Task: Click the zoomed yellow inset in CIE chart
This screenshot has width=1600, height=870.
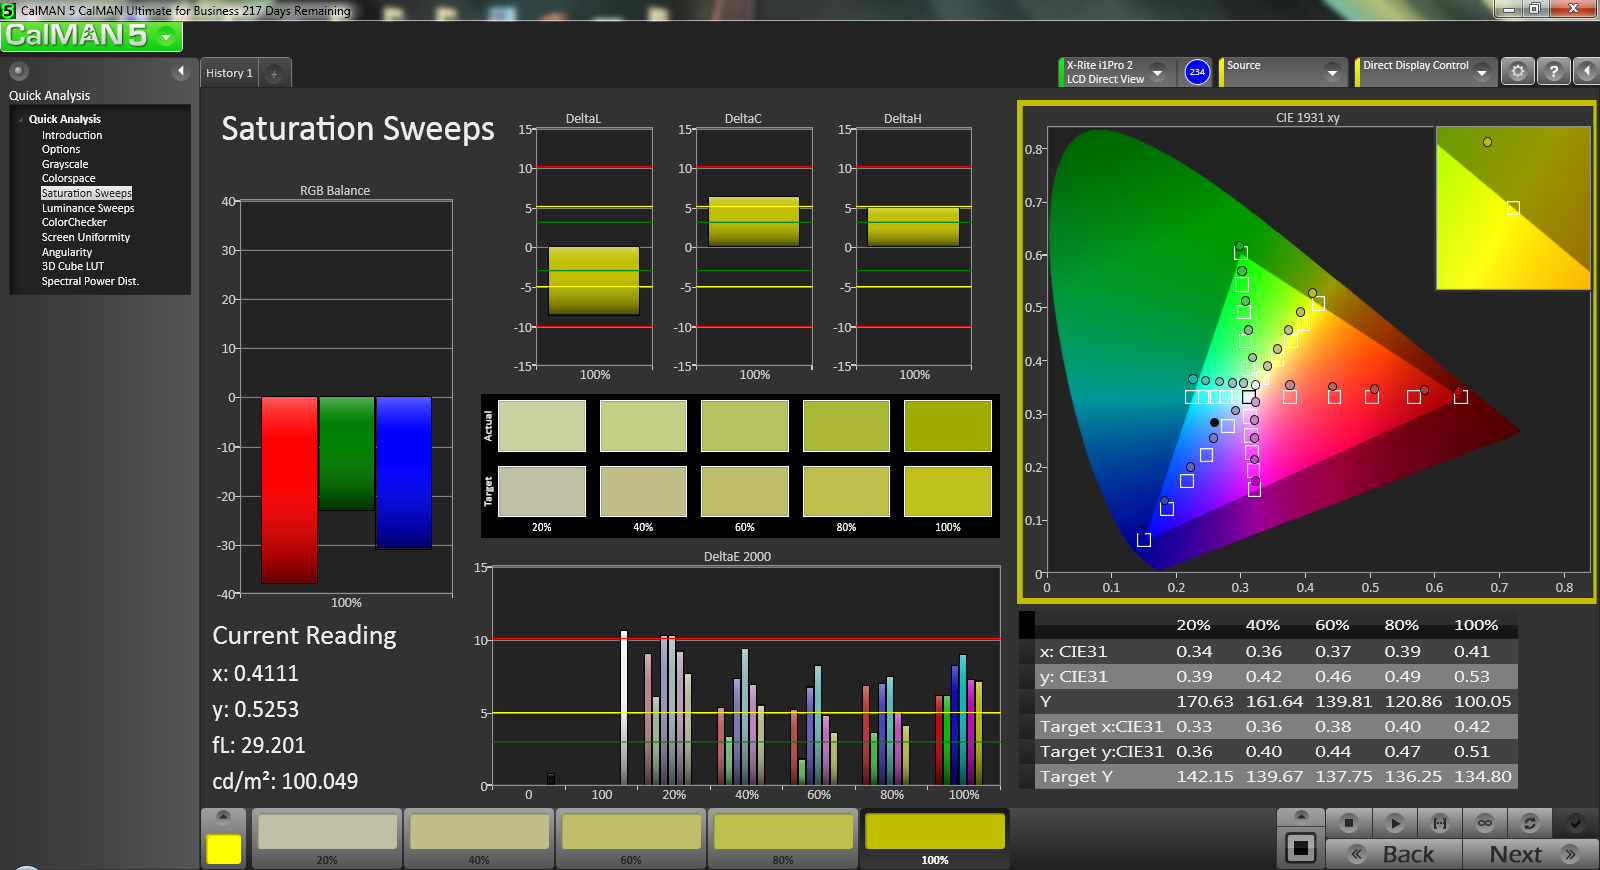Action: pyautogui.click(x=1513, y=208)
